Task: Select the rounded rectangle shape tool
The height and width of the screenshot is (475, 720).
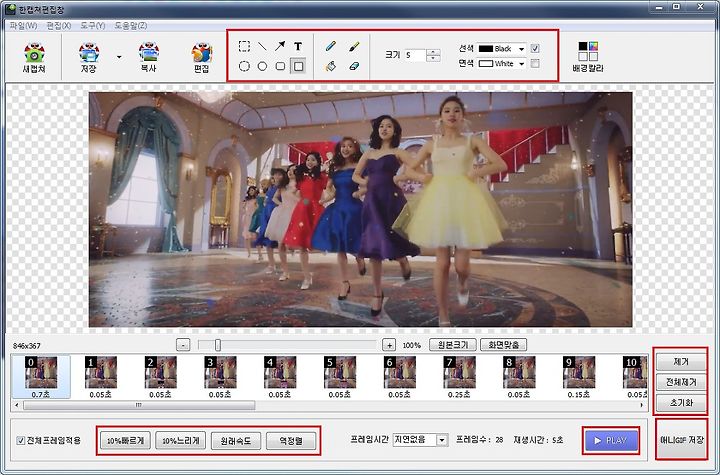Action: tap(280, 66)
